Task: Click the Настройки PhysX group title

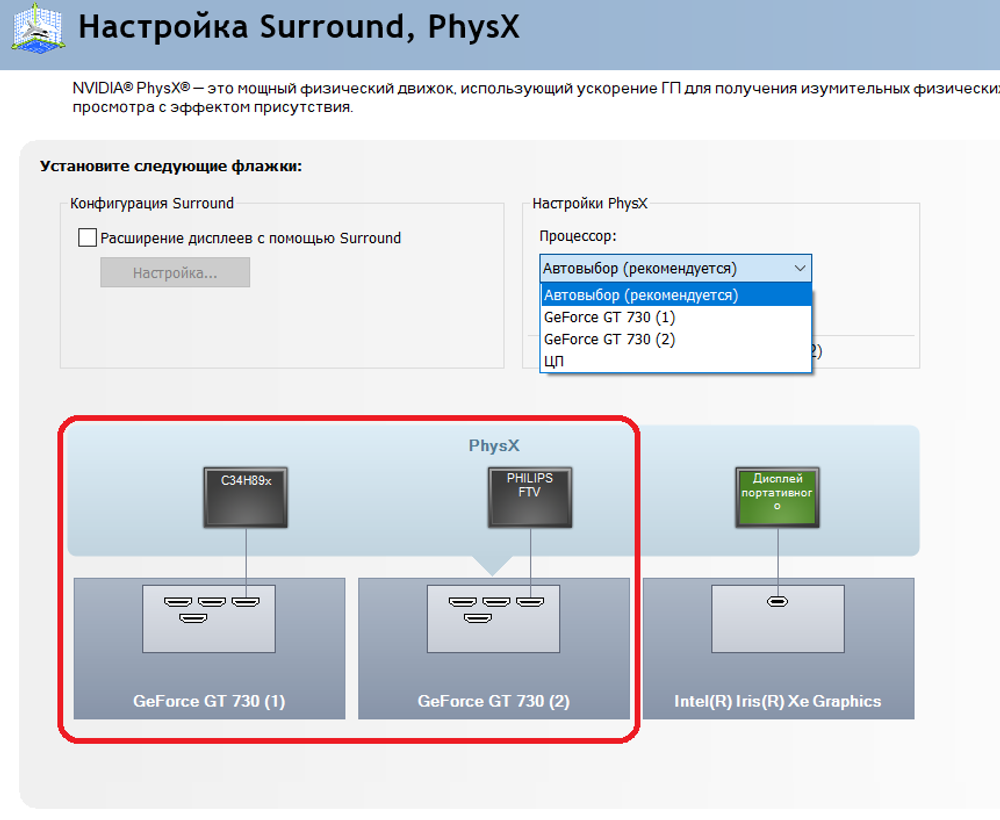Action: pos(590,203)
